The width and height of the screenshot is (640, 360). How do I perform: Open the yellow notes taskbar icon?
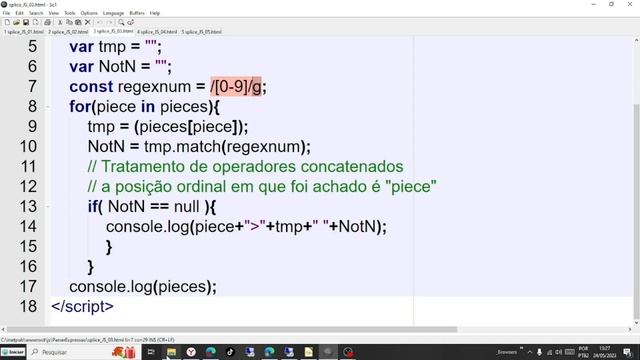click(x=309, y=352)
